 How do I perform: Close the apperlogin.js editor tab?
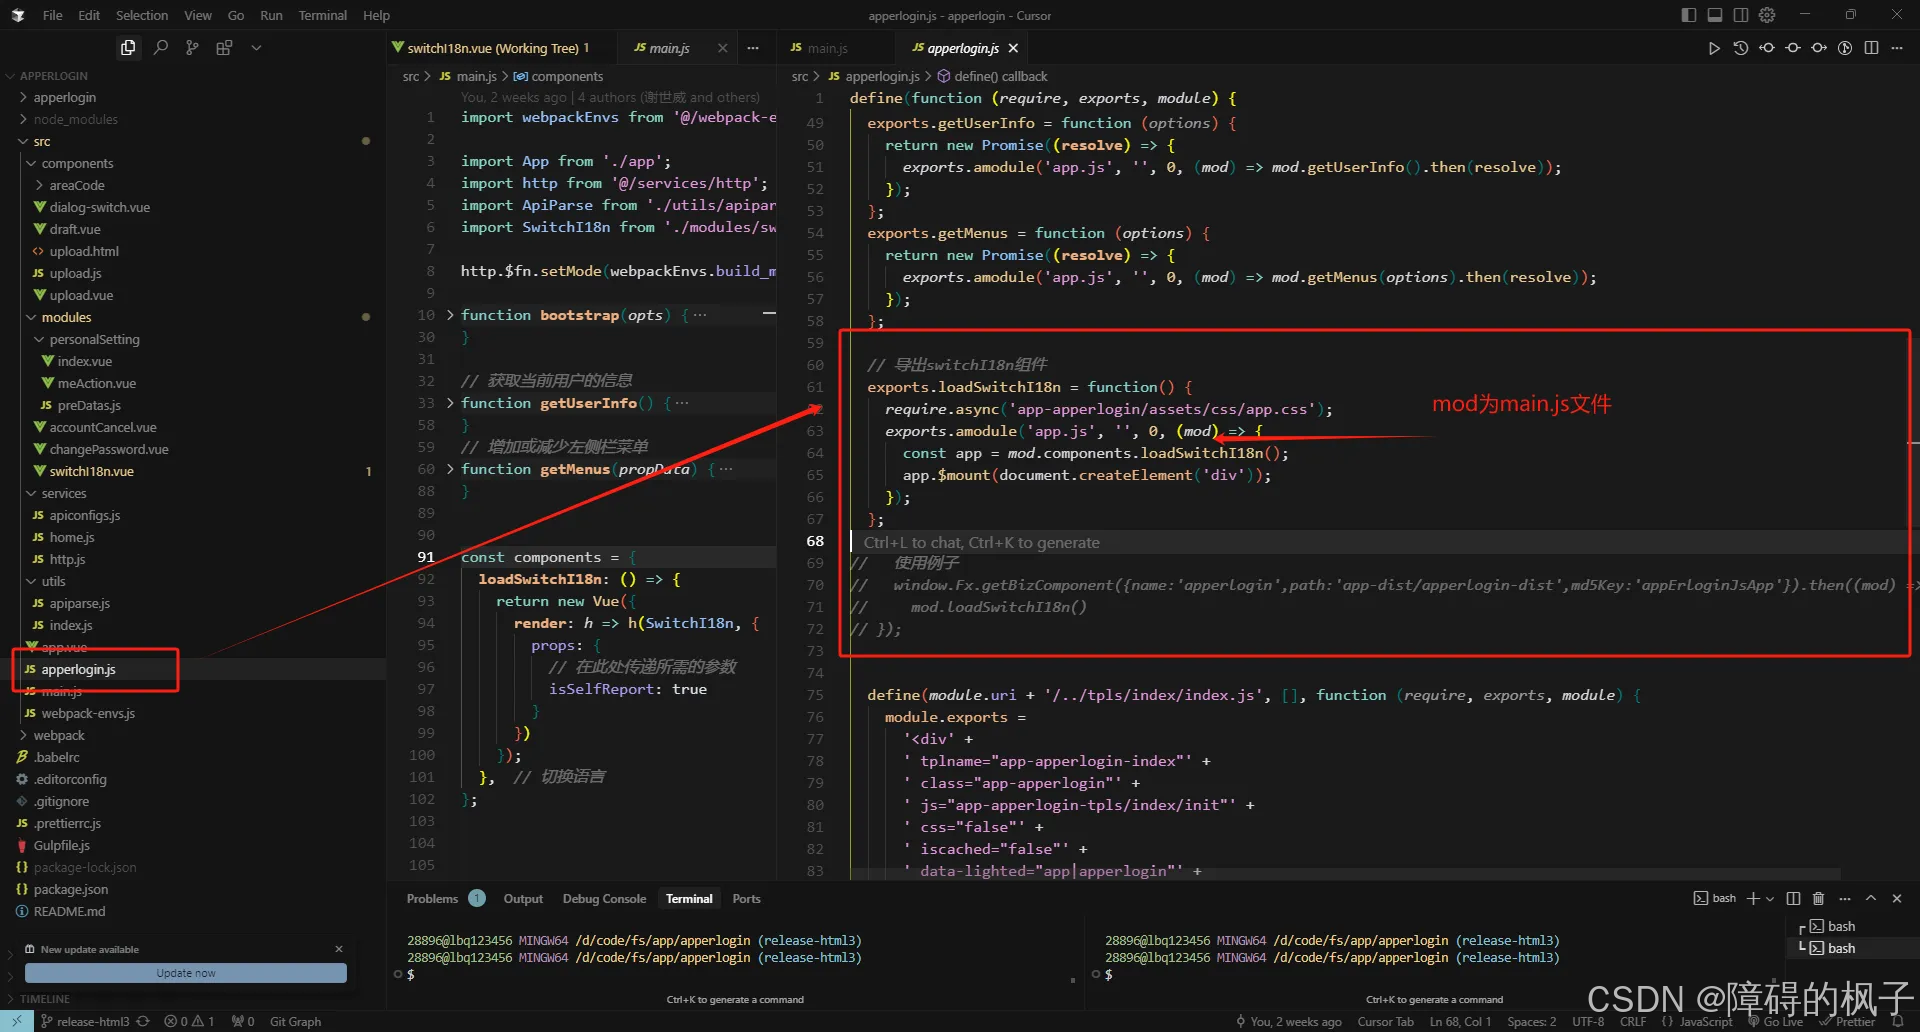point(1013,48)
